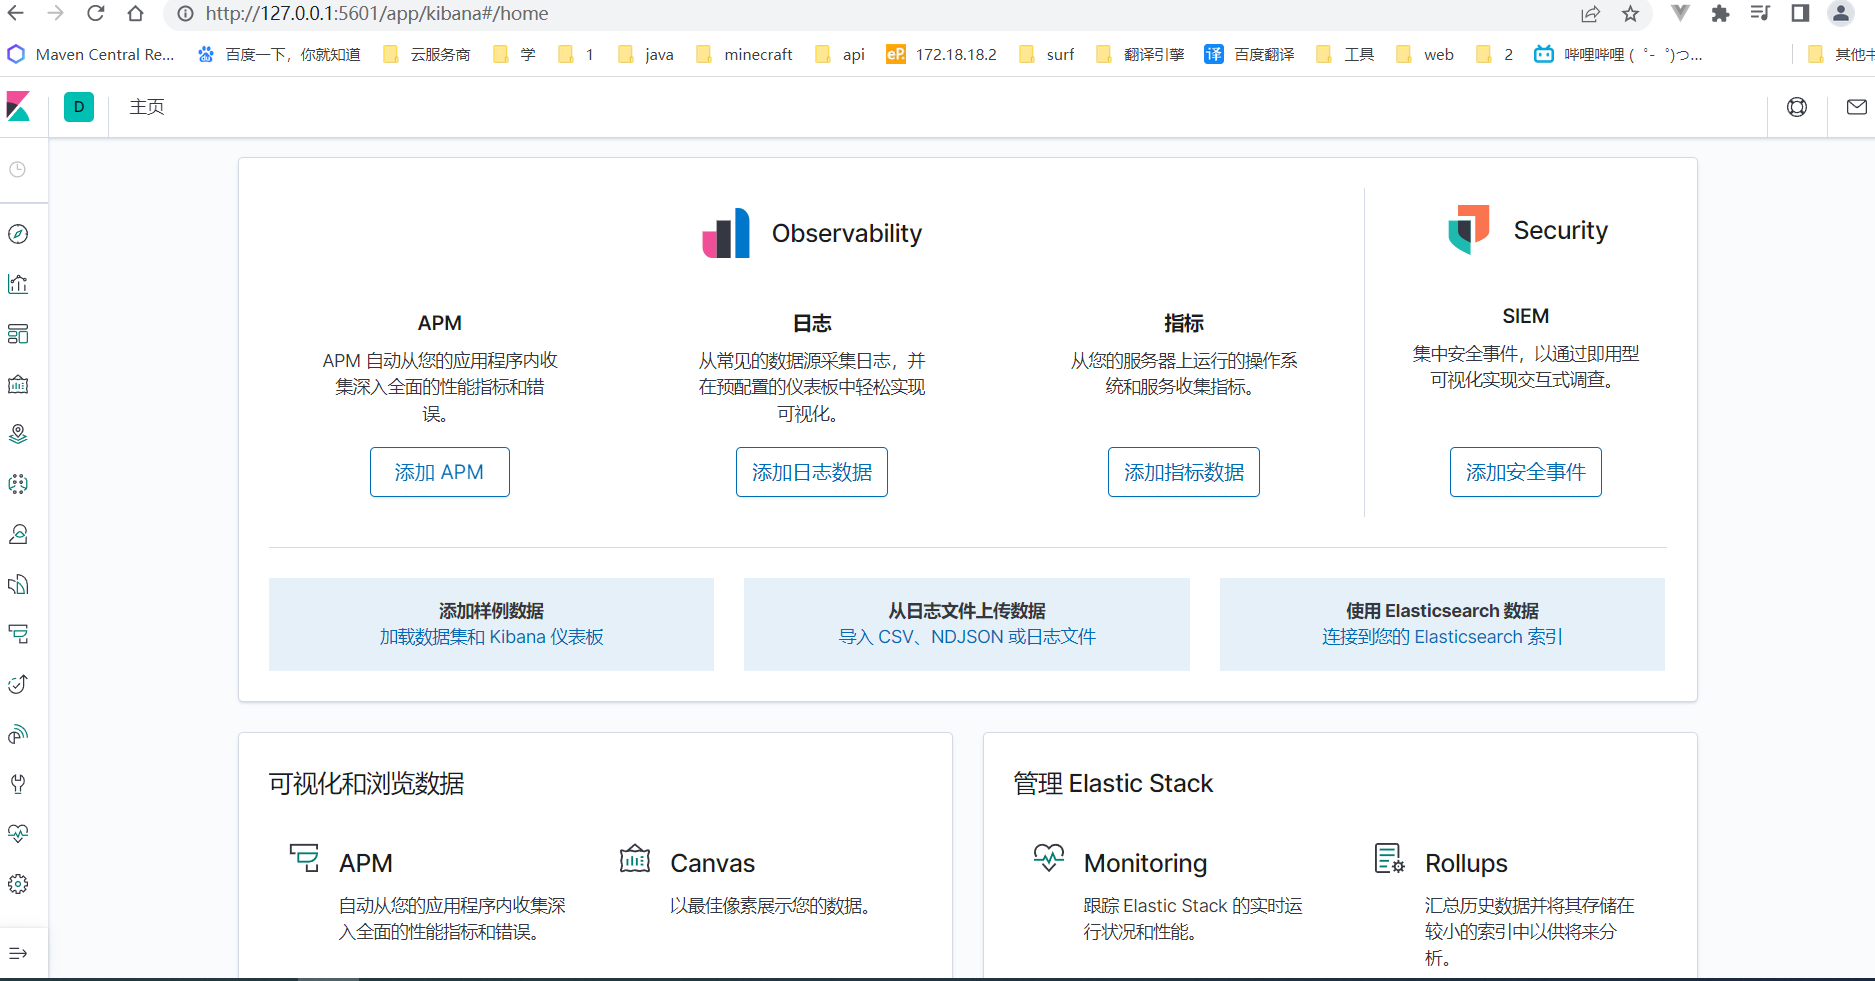Open Maps from the left sidebar
1875x981 pixels.
coord(18,434)
